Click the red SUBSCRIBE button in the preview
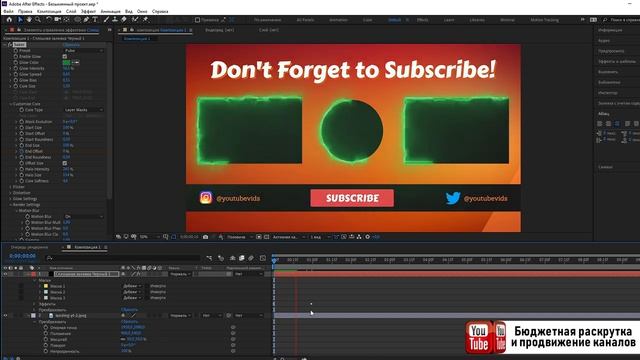Image resolution: width=640 pixels, height=360 pixels. (x=352, y=198)
